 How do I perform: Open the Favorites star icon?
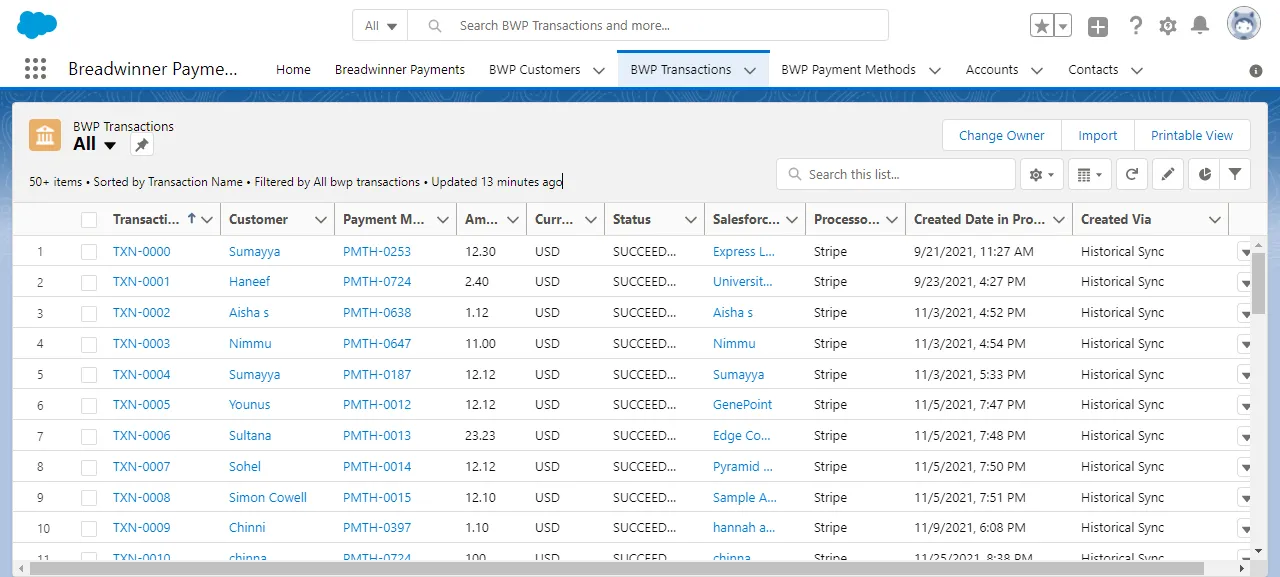(x=1042, y=26)
